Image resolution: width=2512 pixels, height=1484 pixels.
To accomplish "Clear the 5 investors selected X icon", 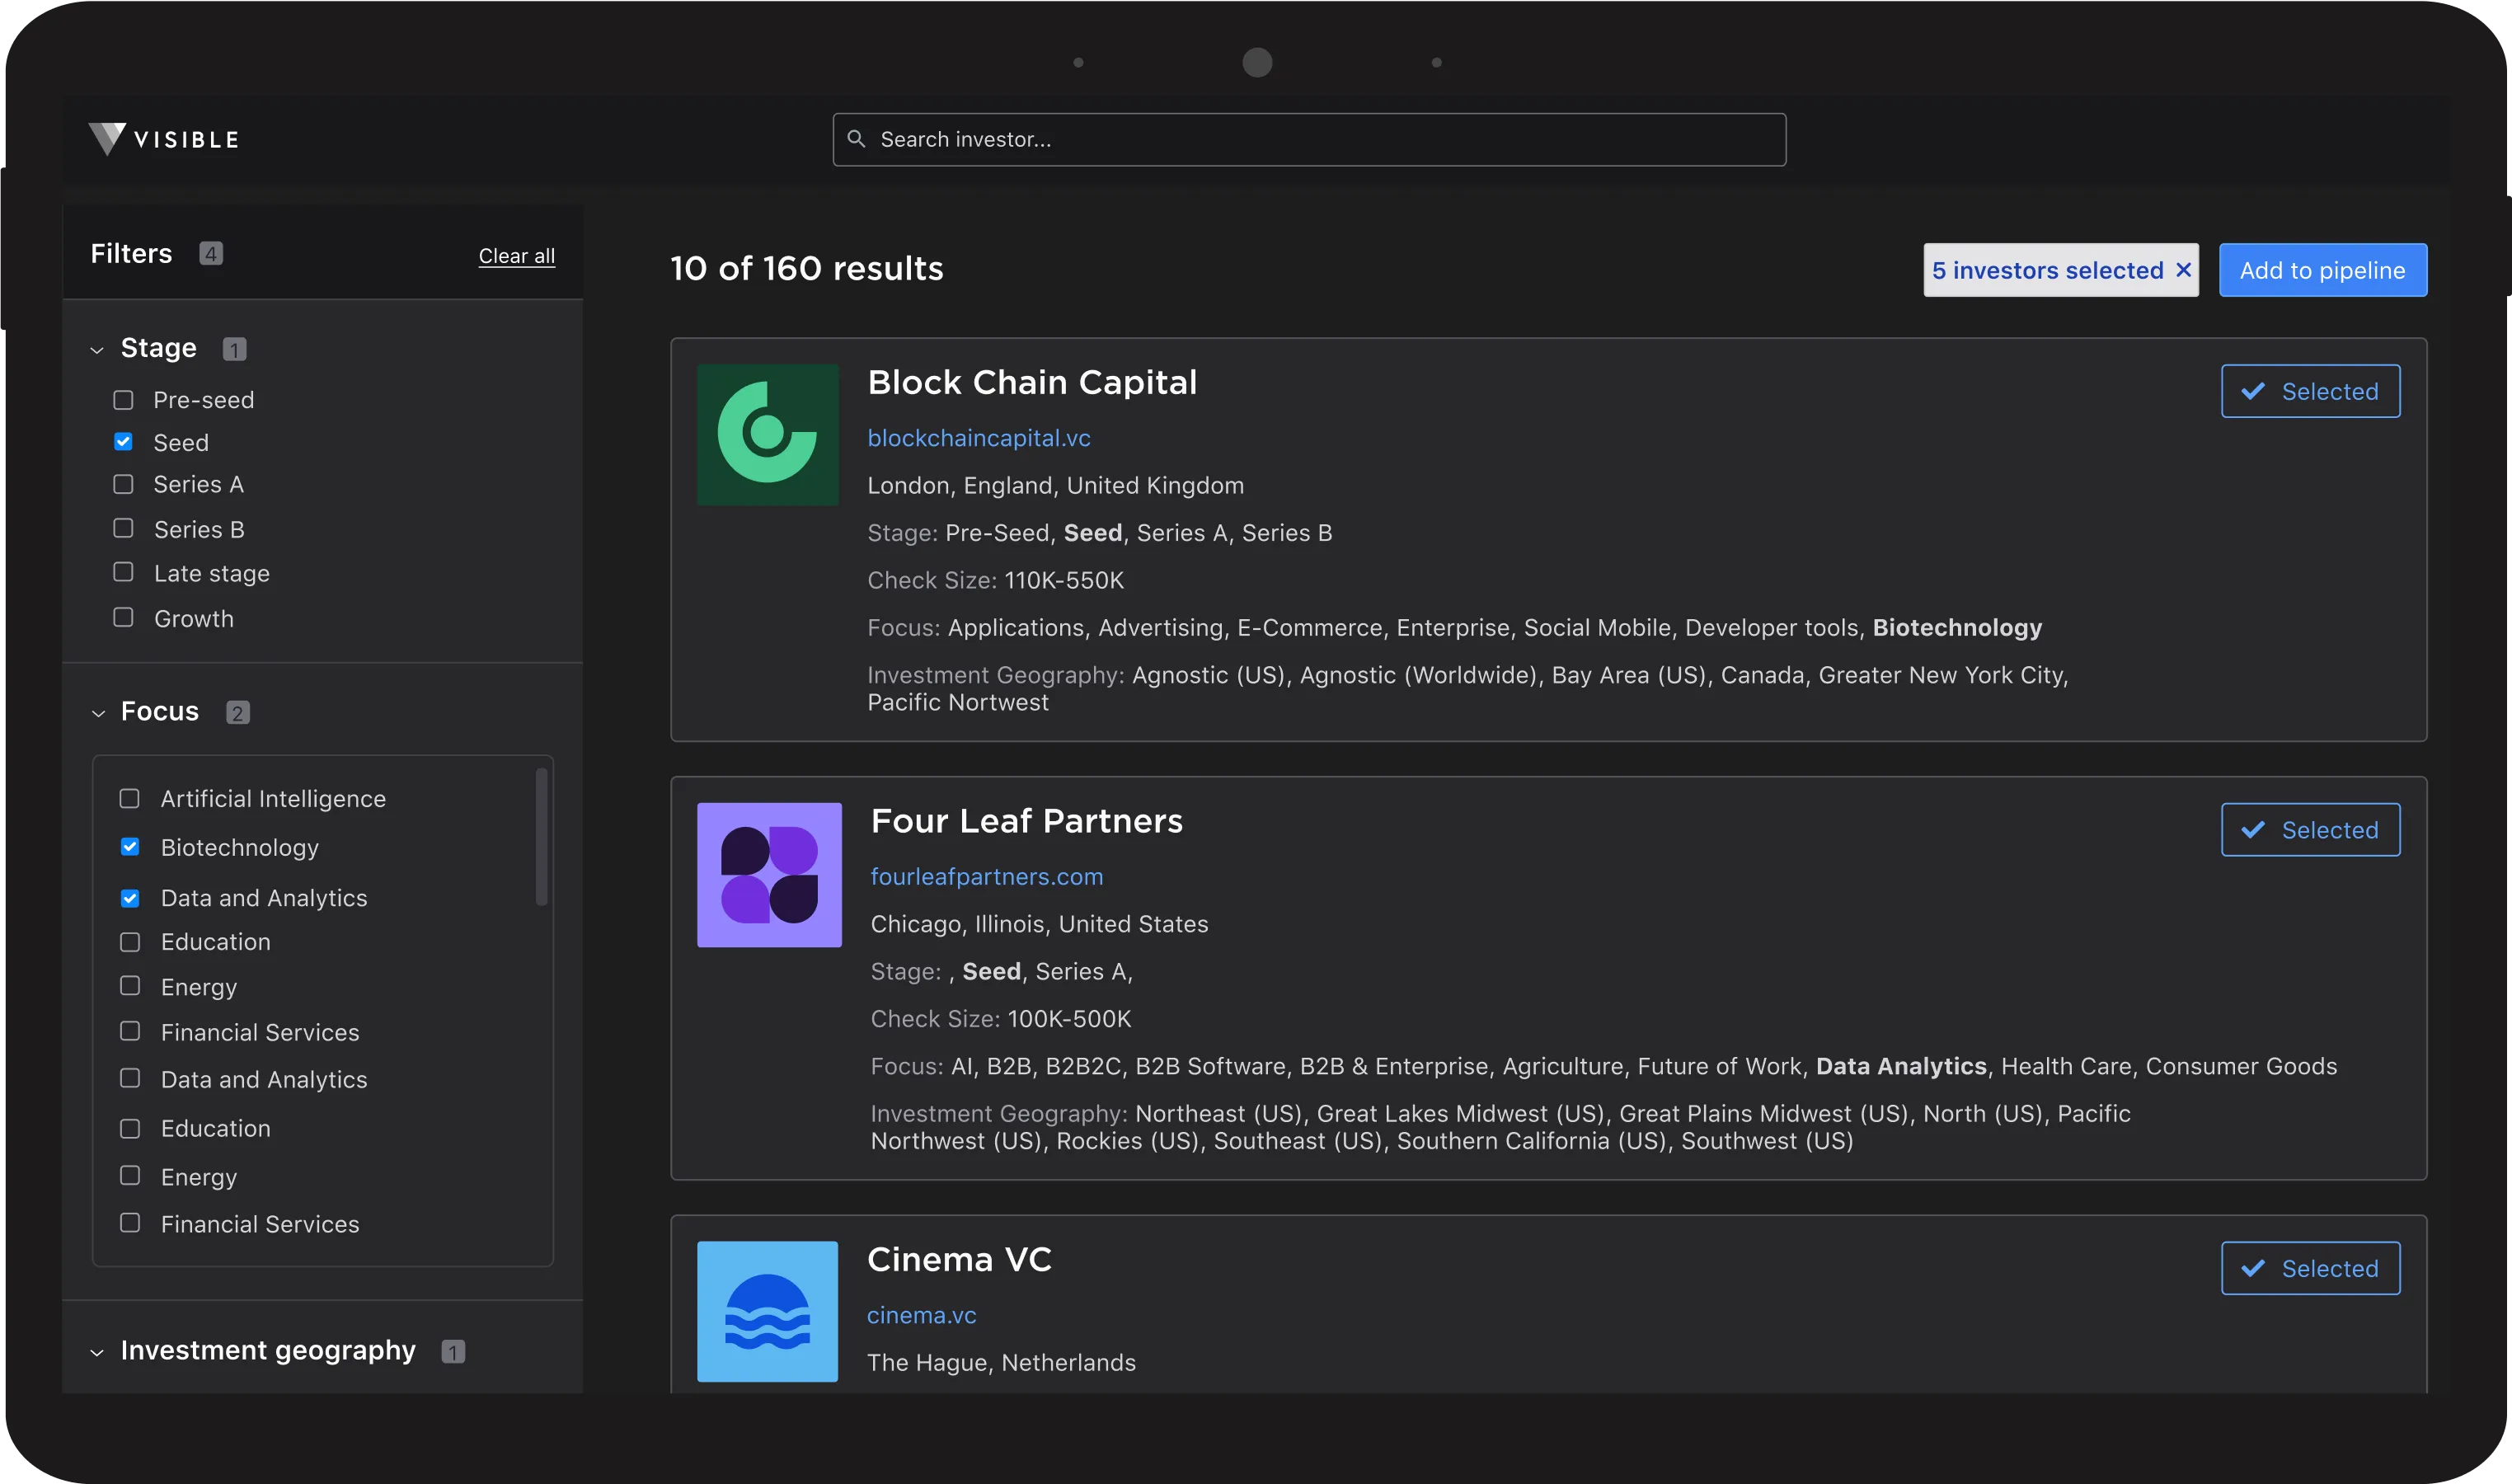I will pyautogui.click(x=2183, y=270).
